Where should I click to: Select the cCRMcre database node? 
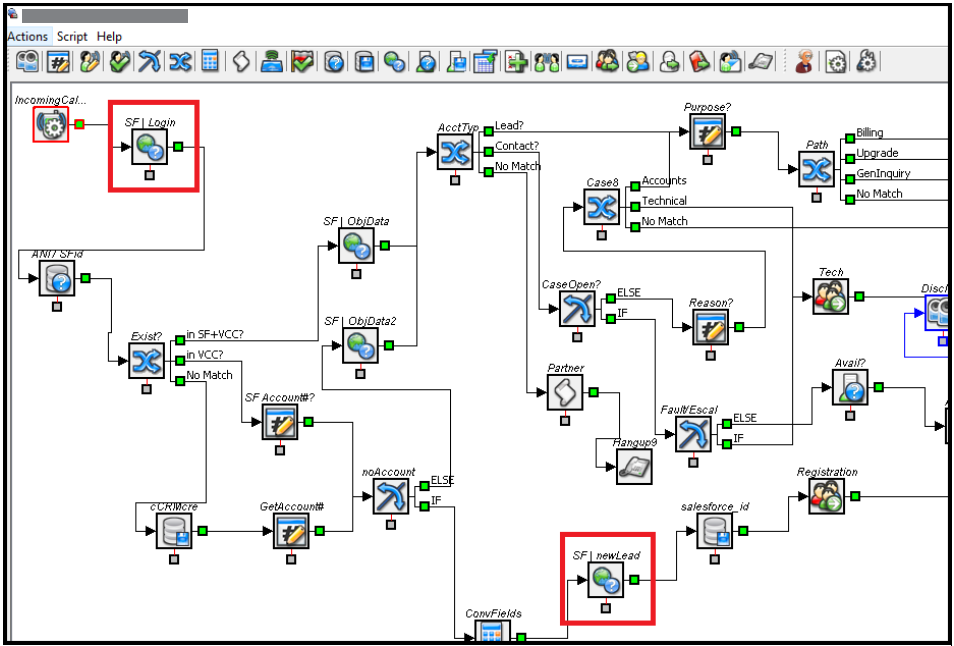click(174, 531)
